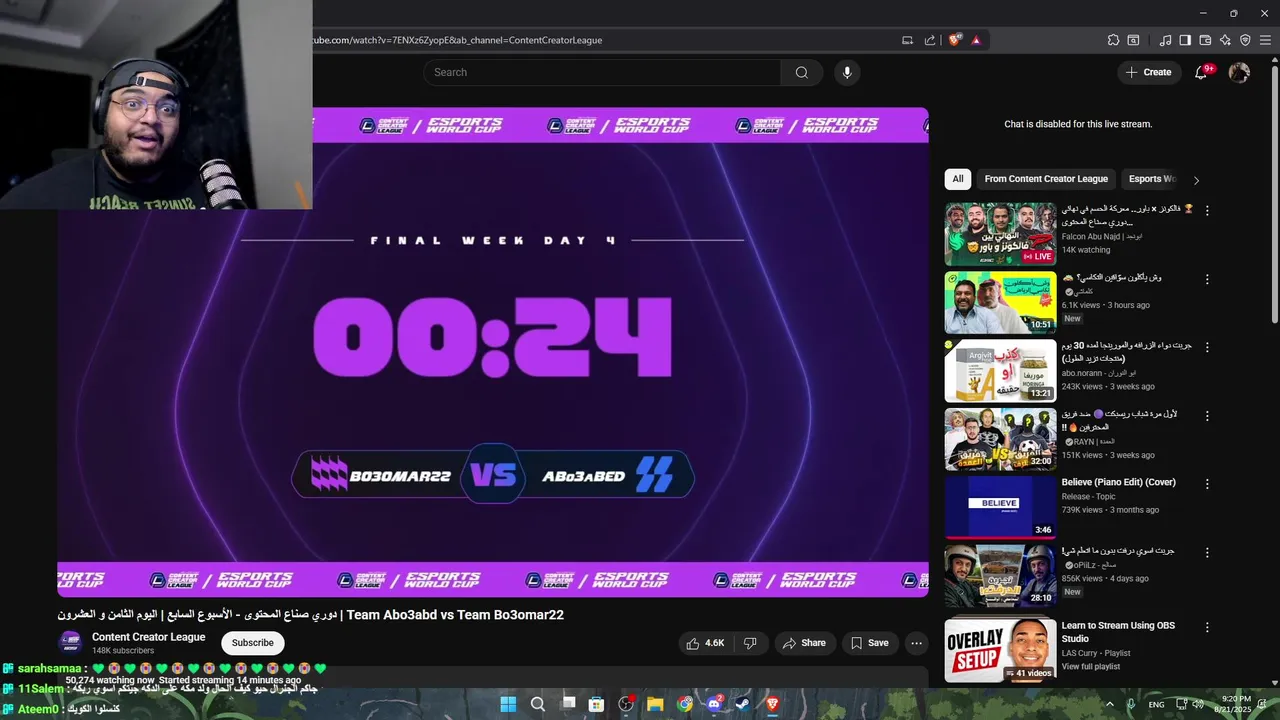
Task: Open options menu for Believe Piano Edit
Action: coord(1207,484)
